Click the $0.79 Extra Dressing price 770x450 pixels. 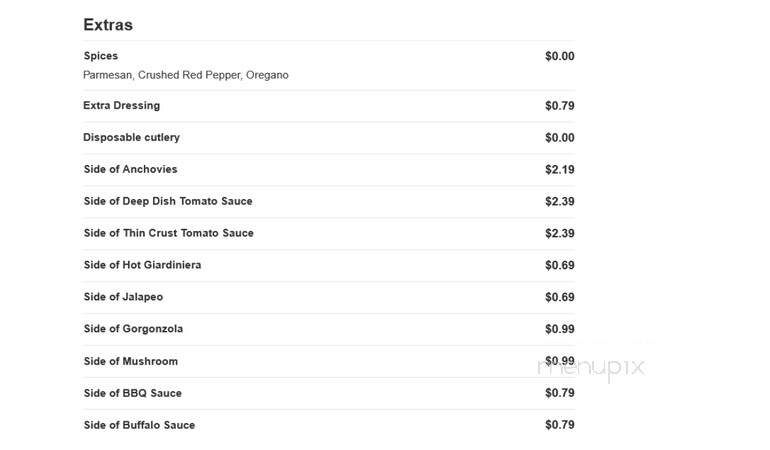pos(559,106)
